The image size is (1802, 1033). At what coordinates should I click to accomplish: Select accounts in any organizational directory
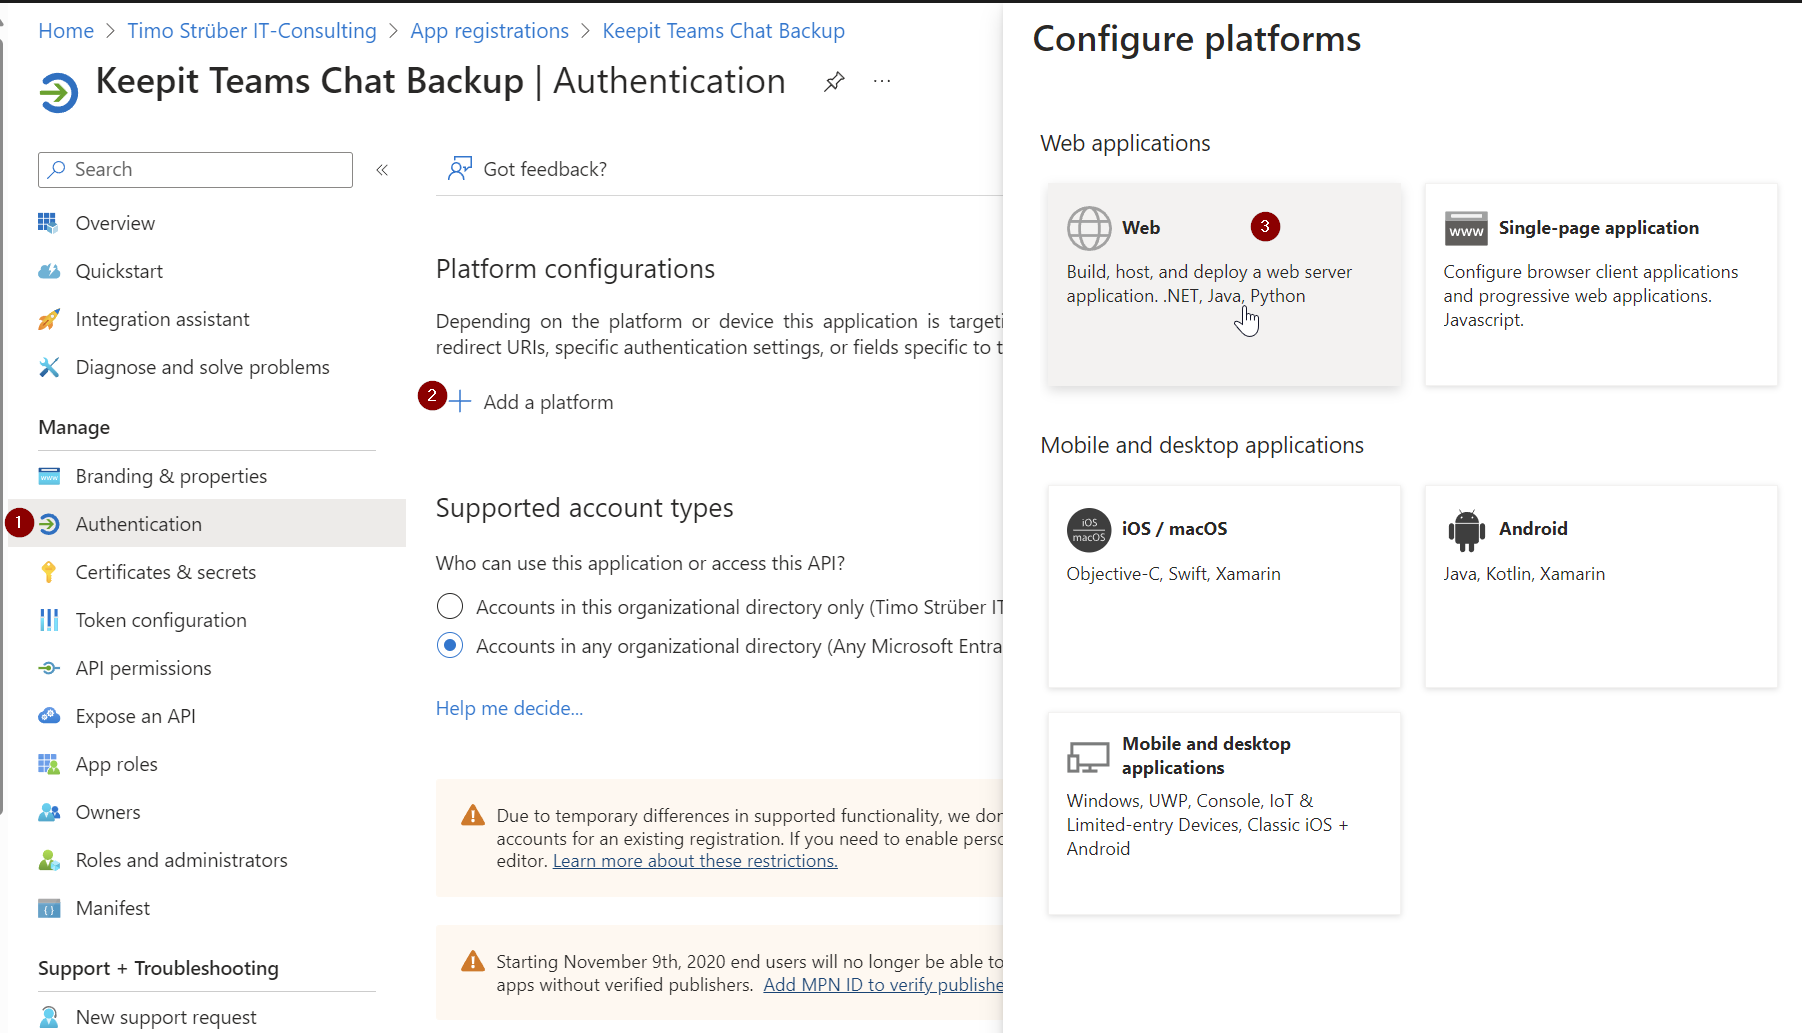[450, 646]
